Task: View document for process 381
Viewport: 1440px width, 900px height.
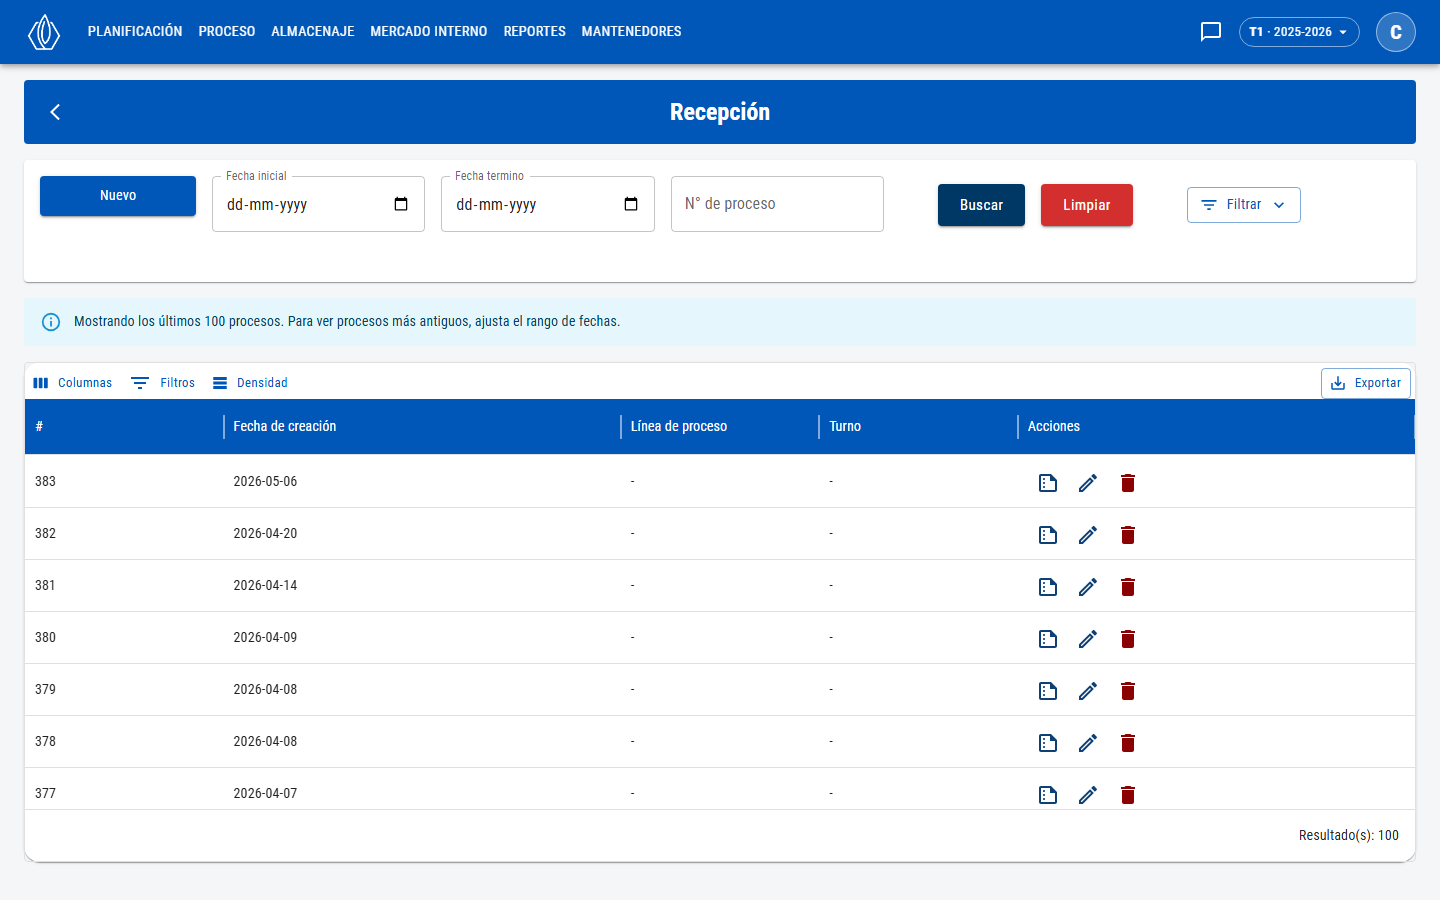Action: click(1048, 587)
